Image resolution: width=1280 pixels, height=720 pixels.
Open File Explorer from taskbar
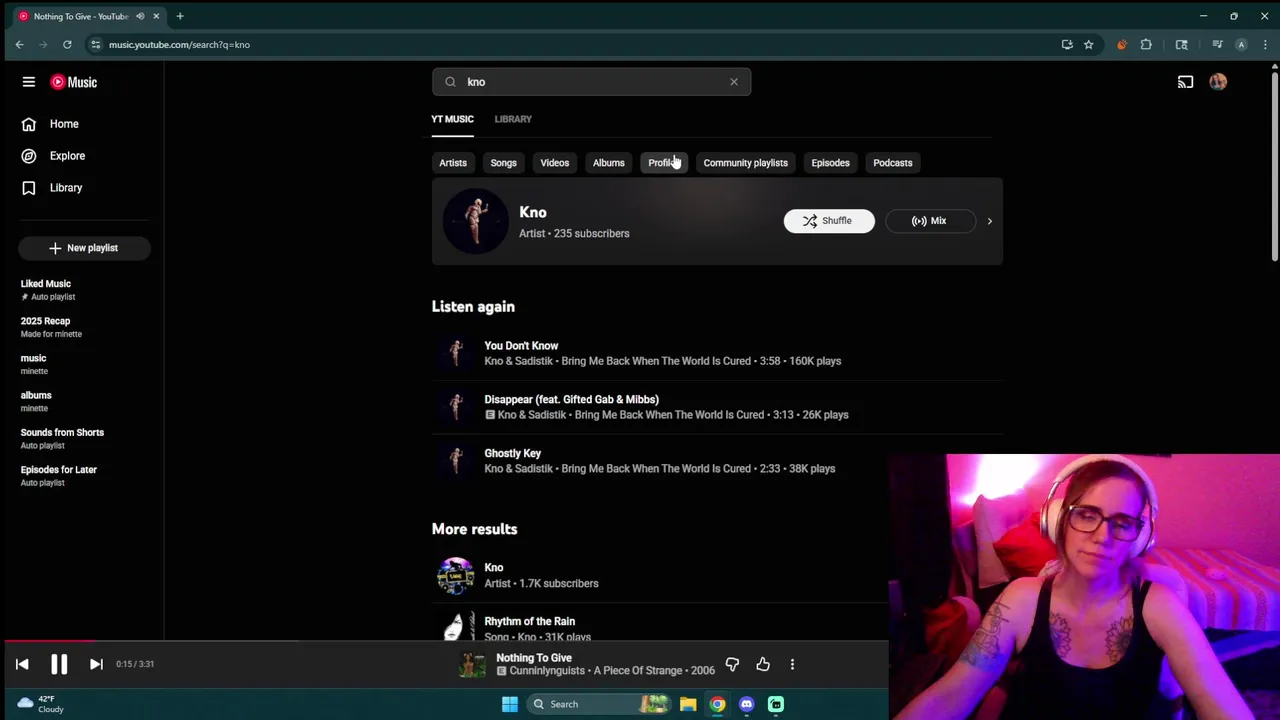(688, 704)
